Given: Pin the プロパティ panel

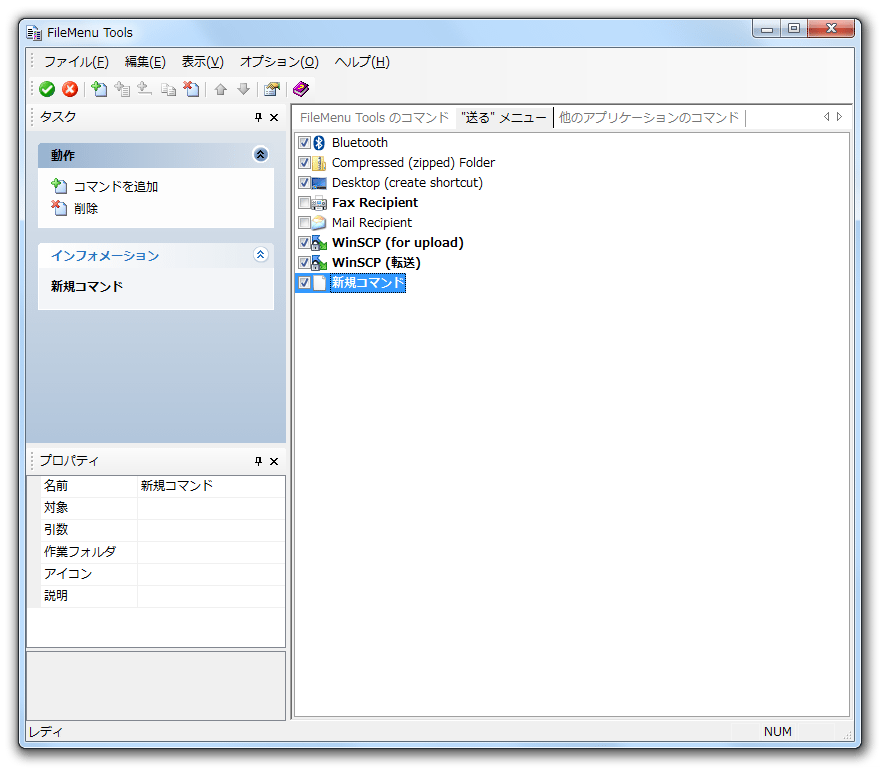Looking at the screenshot, I should coord(258,461).
